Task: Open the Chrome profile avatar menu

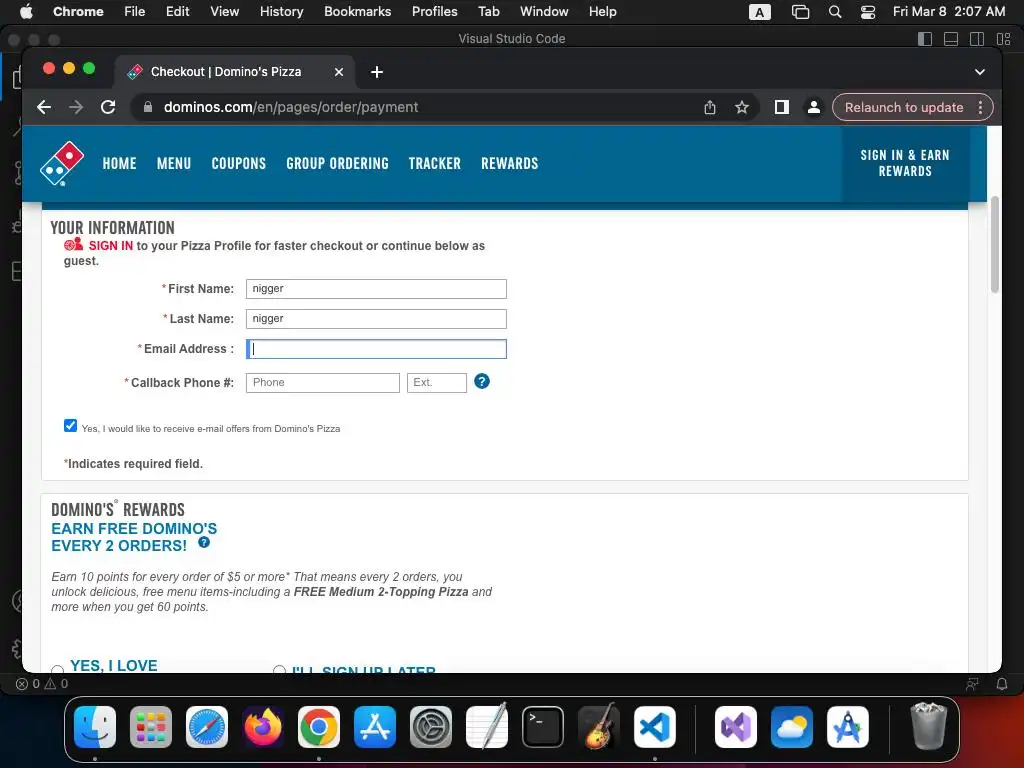Action: 814,107
